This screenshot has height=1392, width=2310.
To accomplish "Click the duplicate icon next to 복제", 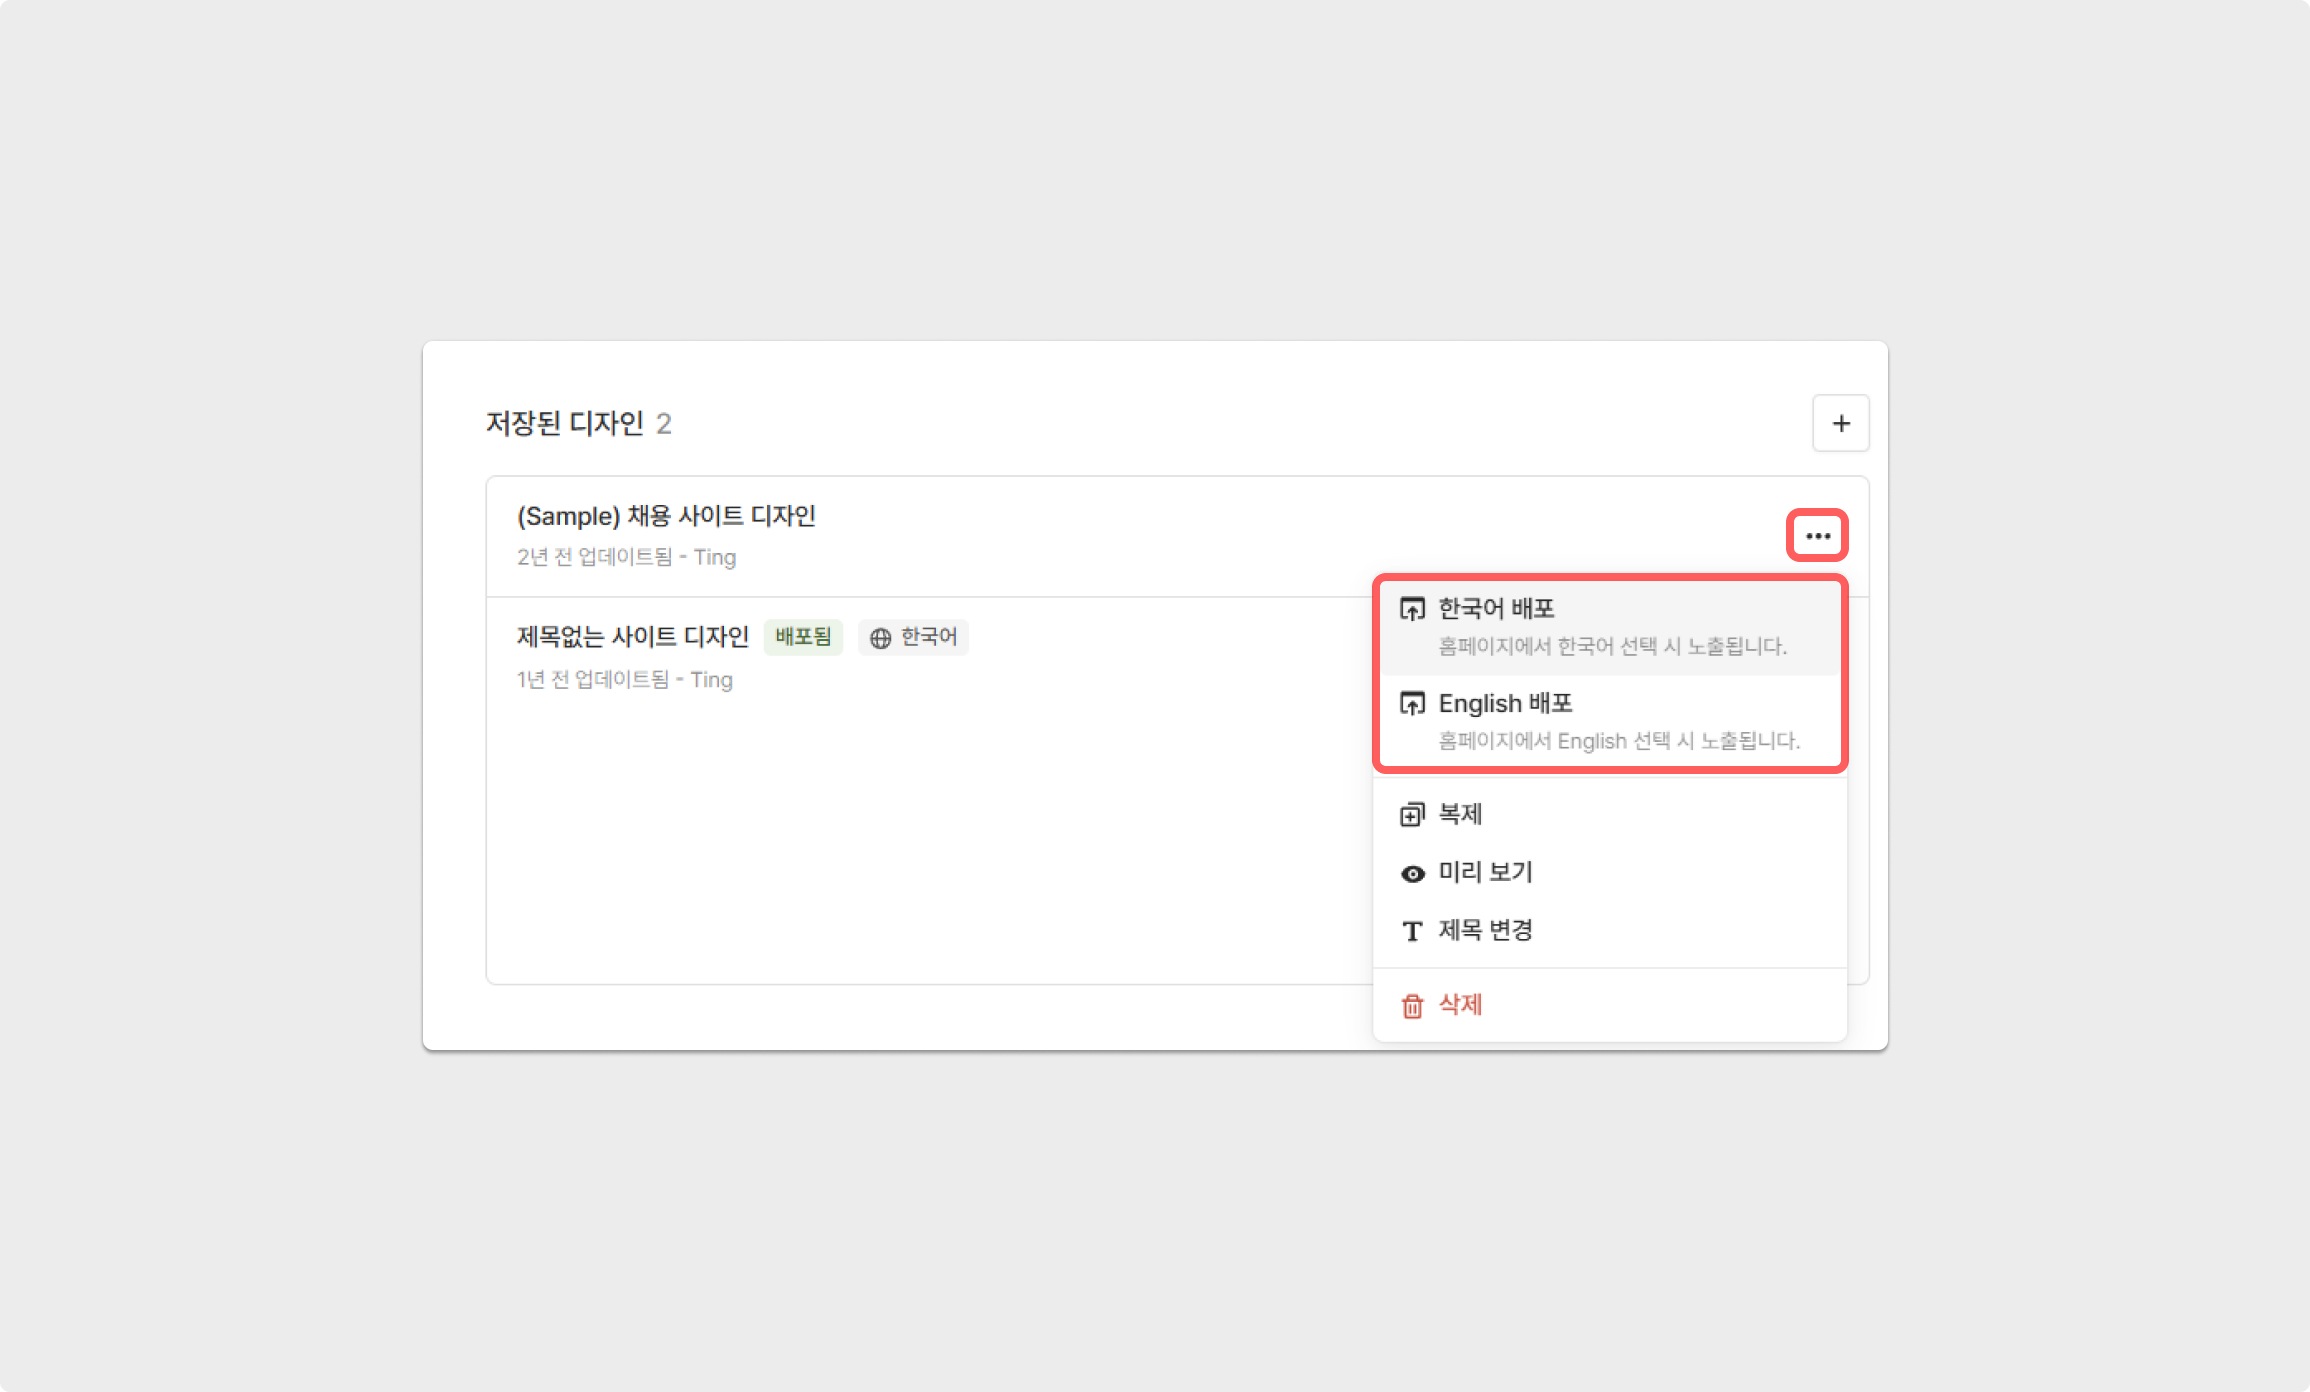I will point(1412,815).
